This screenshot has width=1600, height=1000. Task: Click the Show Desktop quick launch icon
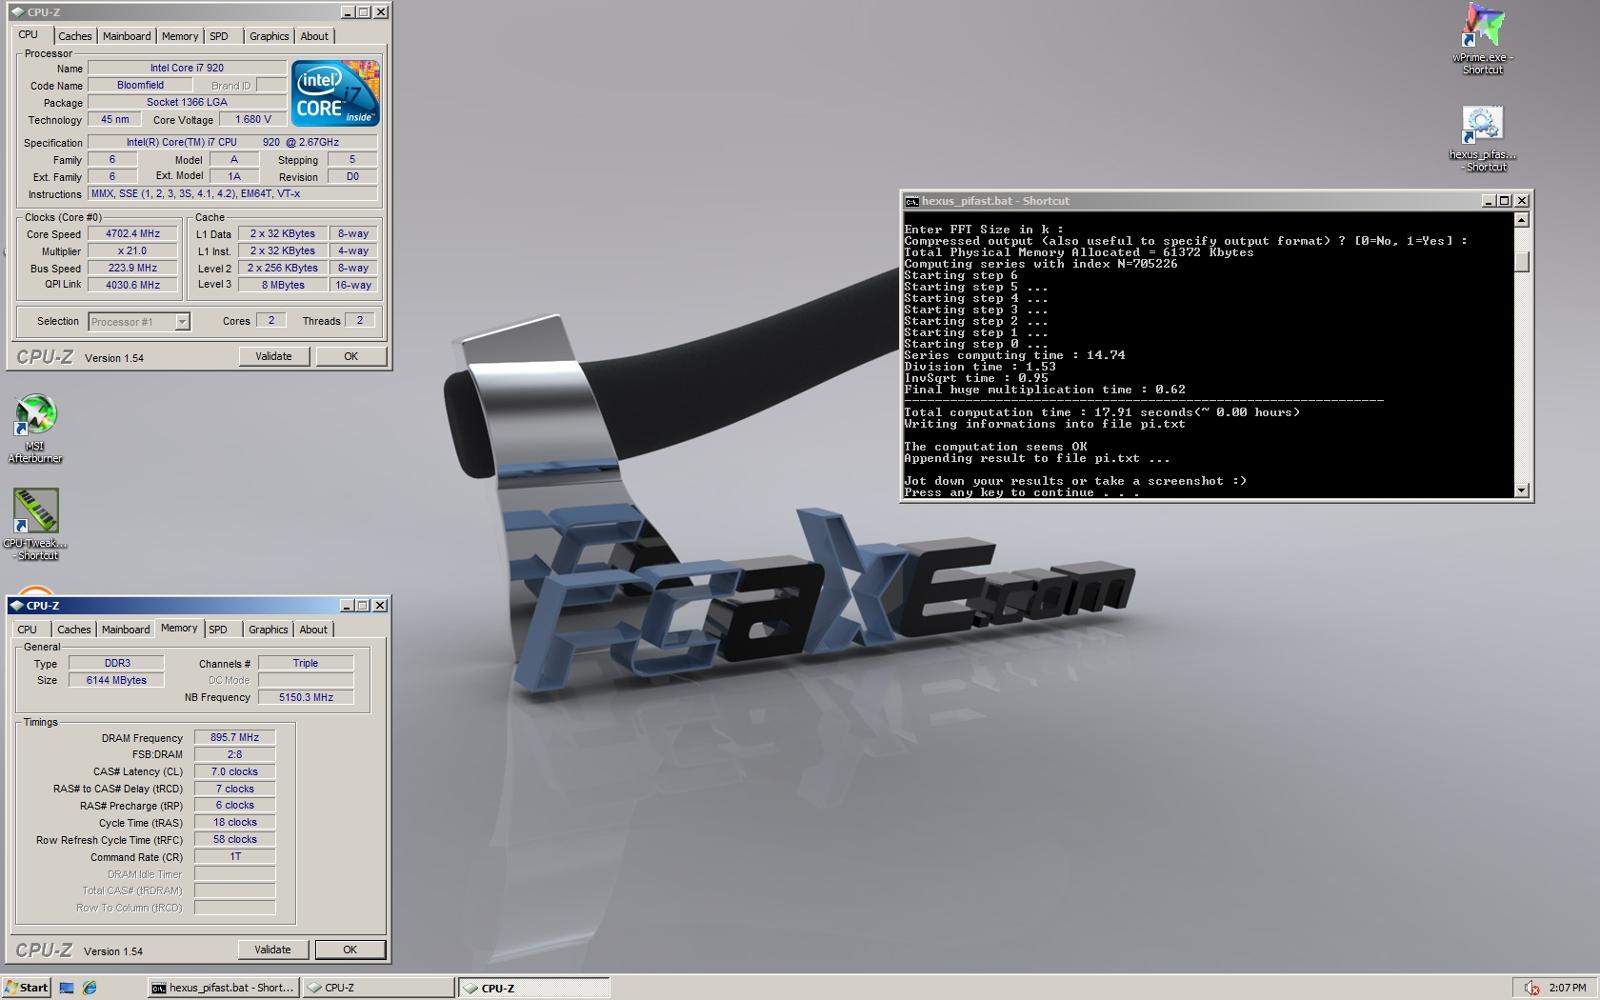[67, 987]
